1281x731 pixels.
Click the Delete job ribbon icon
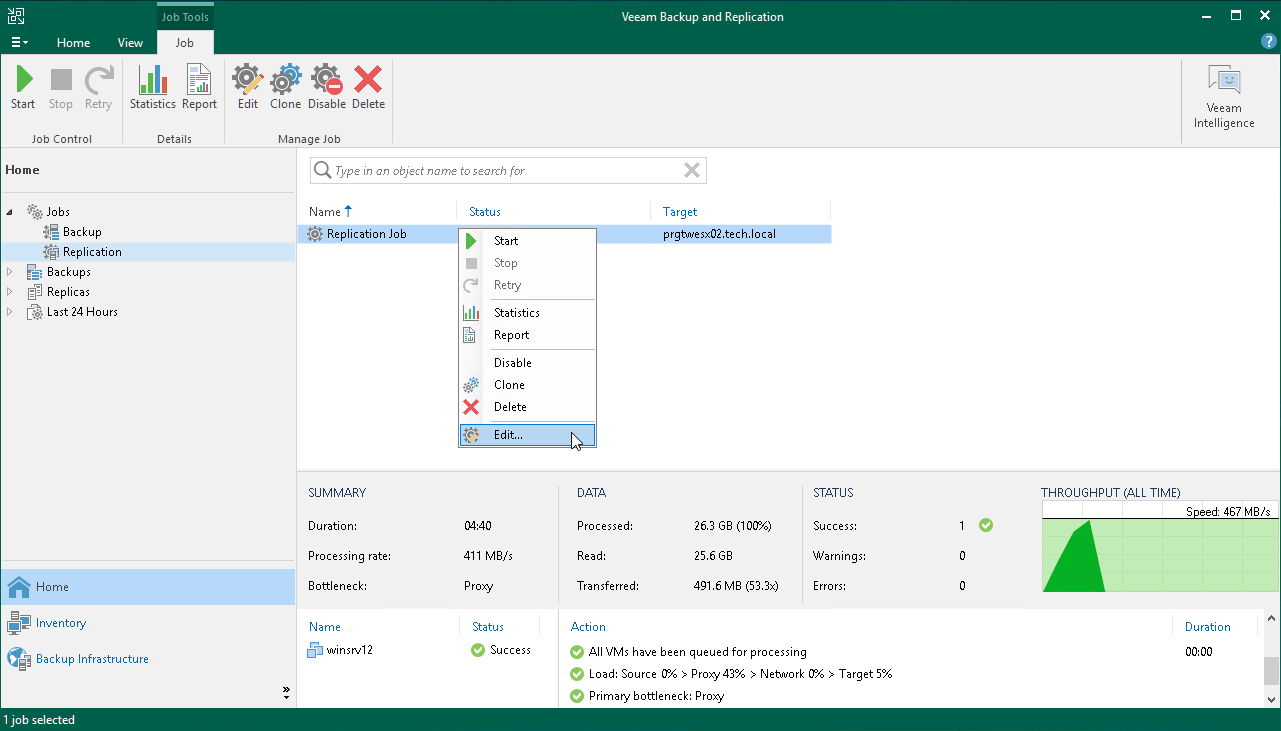pyautogui.click(x=368, y=88)
